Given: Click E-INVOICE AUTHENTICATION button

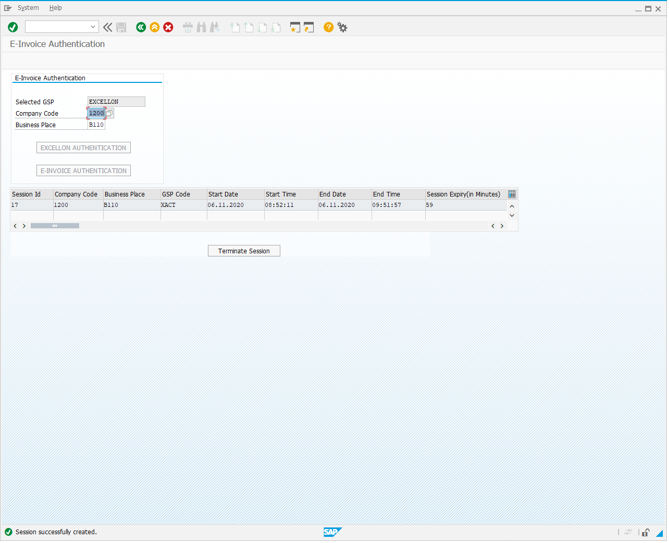Looking at the screenshot, I should (x=84, y=171).
